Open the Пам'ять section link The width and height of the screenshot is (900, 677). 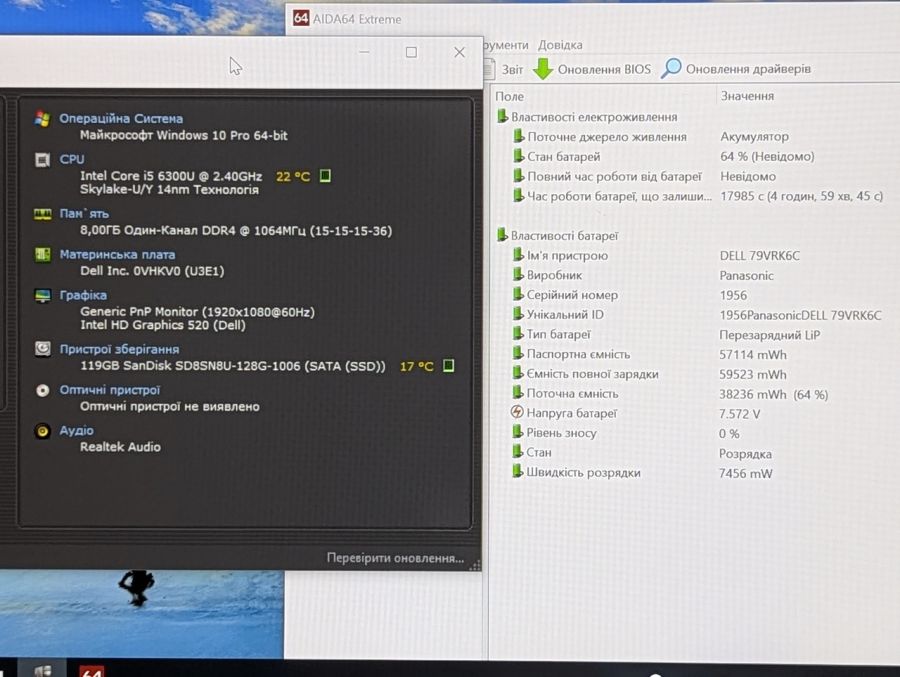click(x=84, y=214)
